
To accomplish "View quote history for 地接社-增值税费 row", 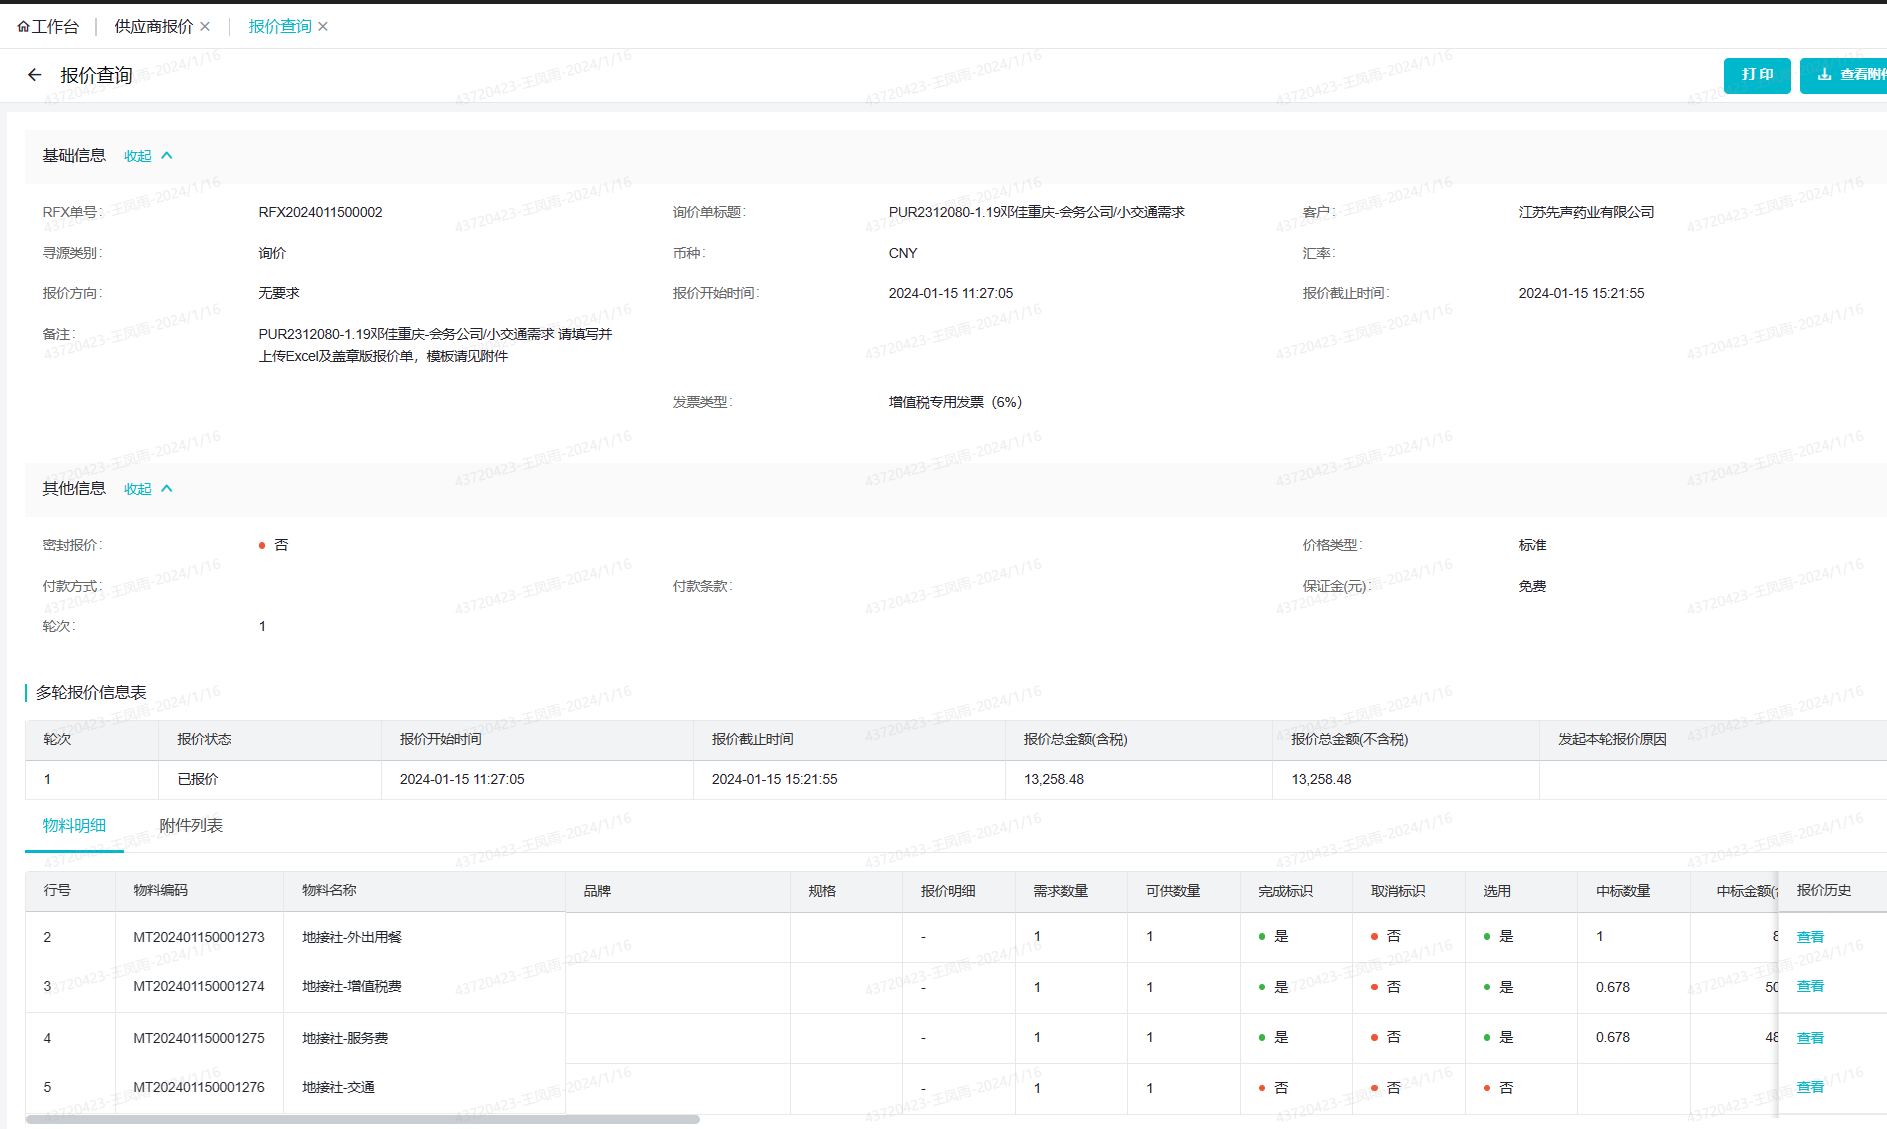I will (1810, 986).
